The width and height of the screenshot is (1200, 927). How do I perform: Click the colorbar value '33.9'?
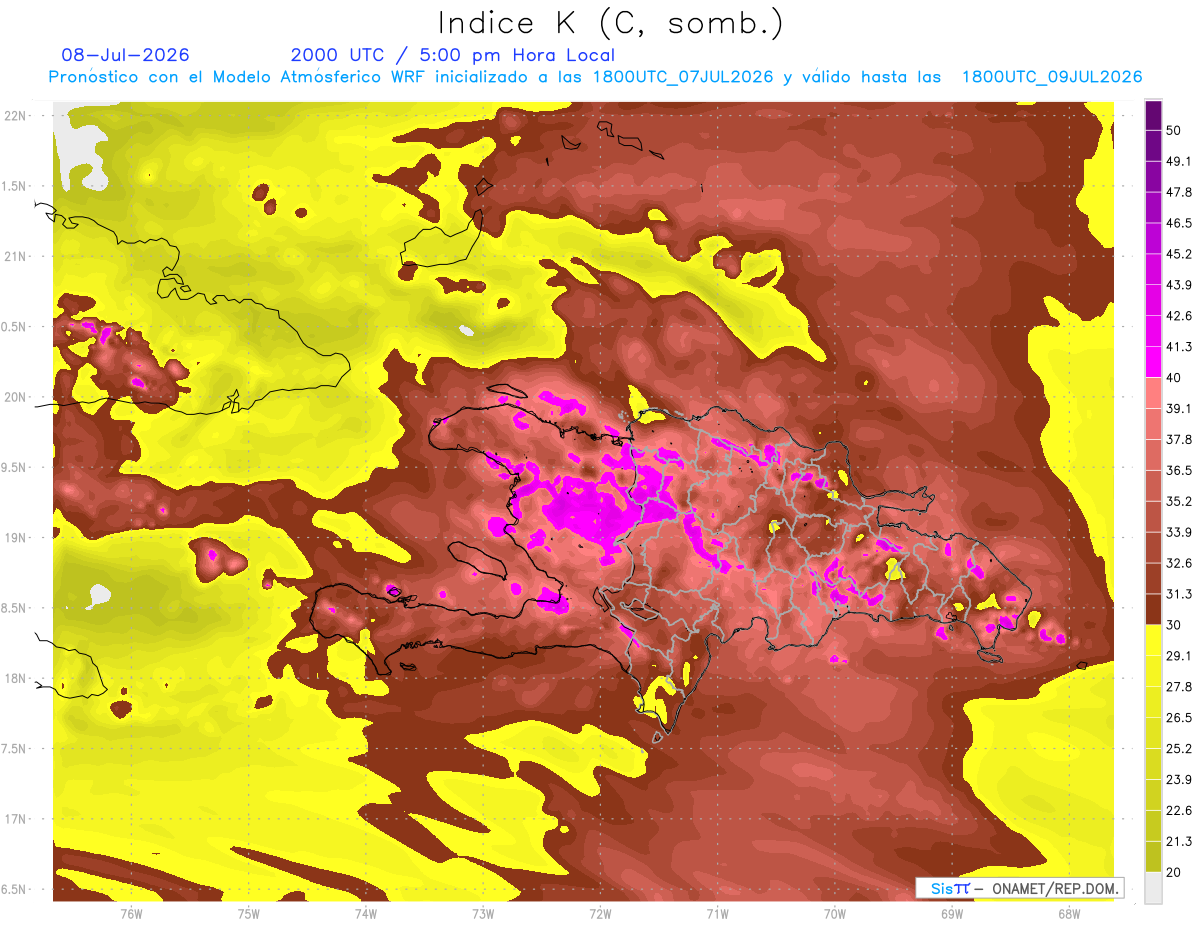point(1179,532)
